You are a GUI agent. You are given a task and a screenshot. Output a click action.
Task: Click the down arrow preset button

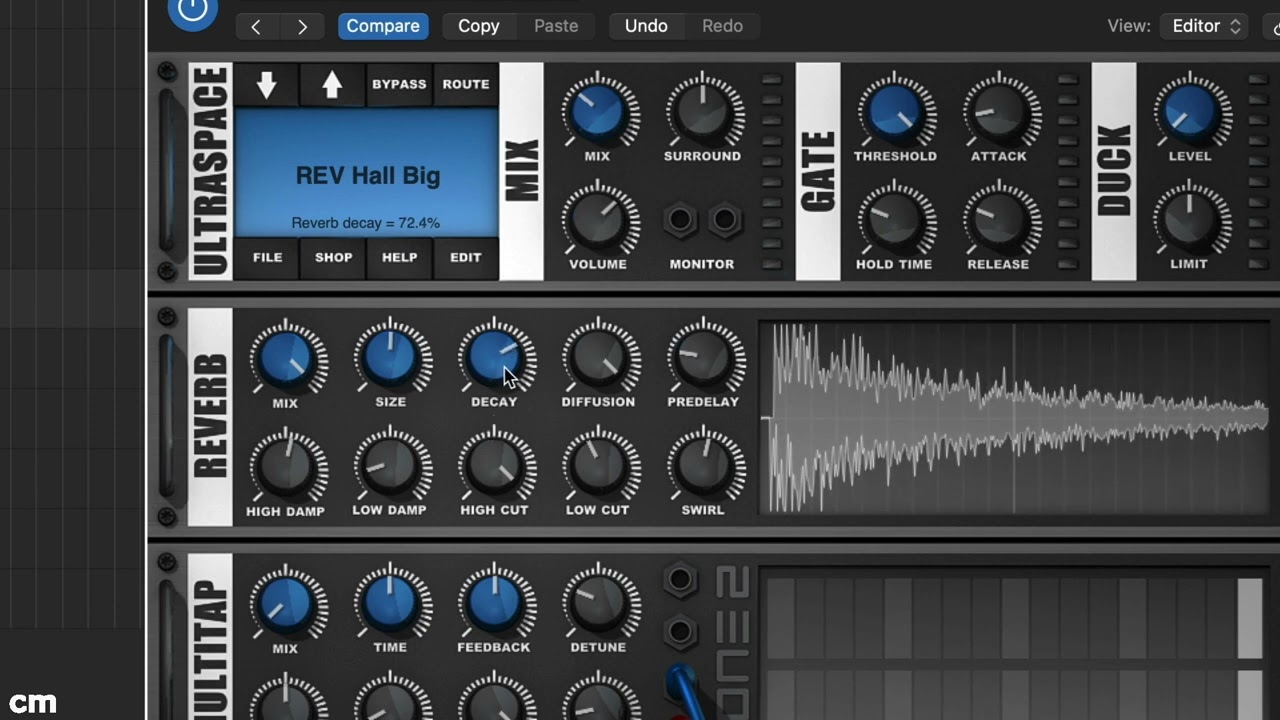coord(266,85)
